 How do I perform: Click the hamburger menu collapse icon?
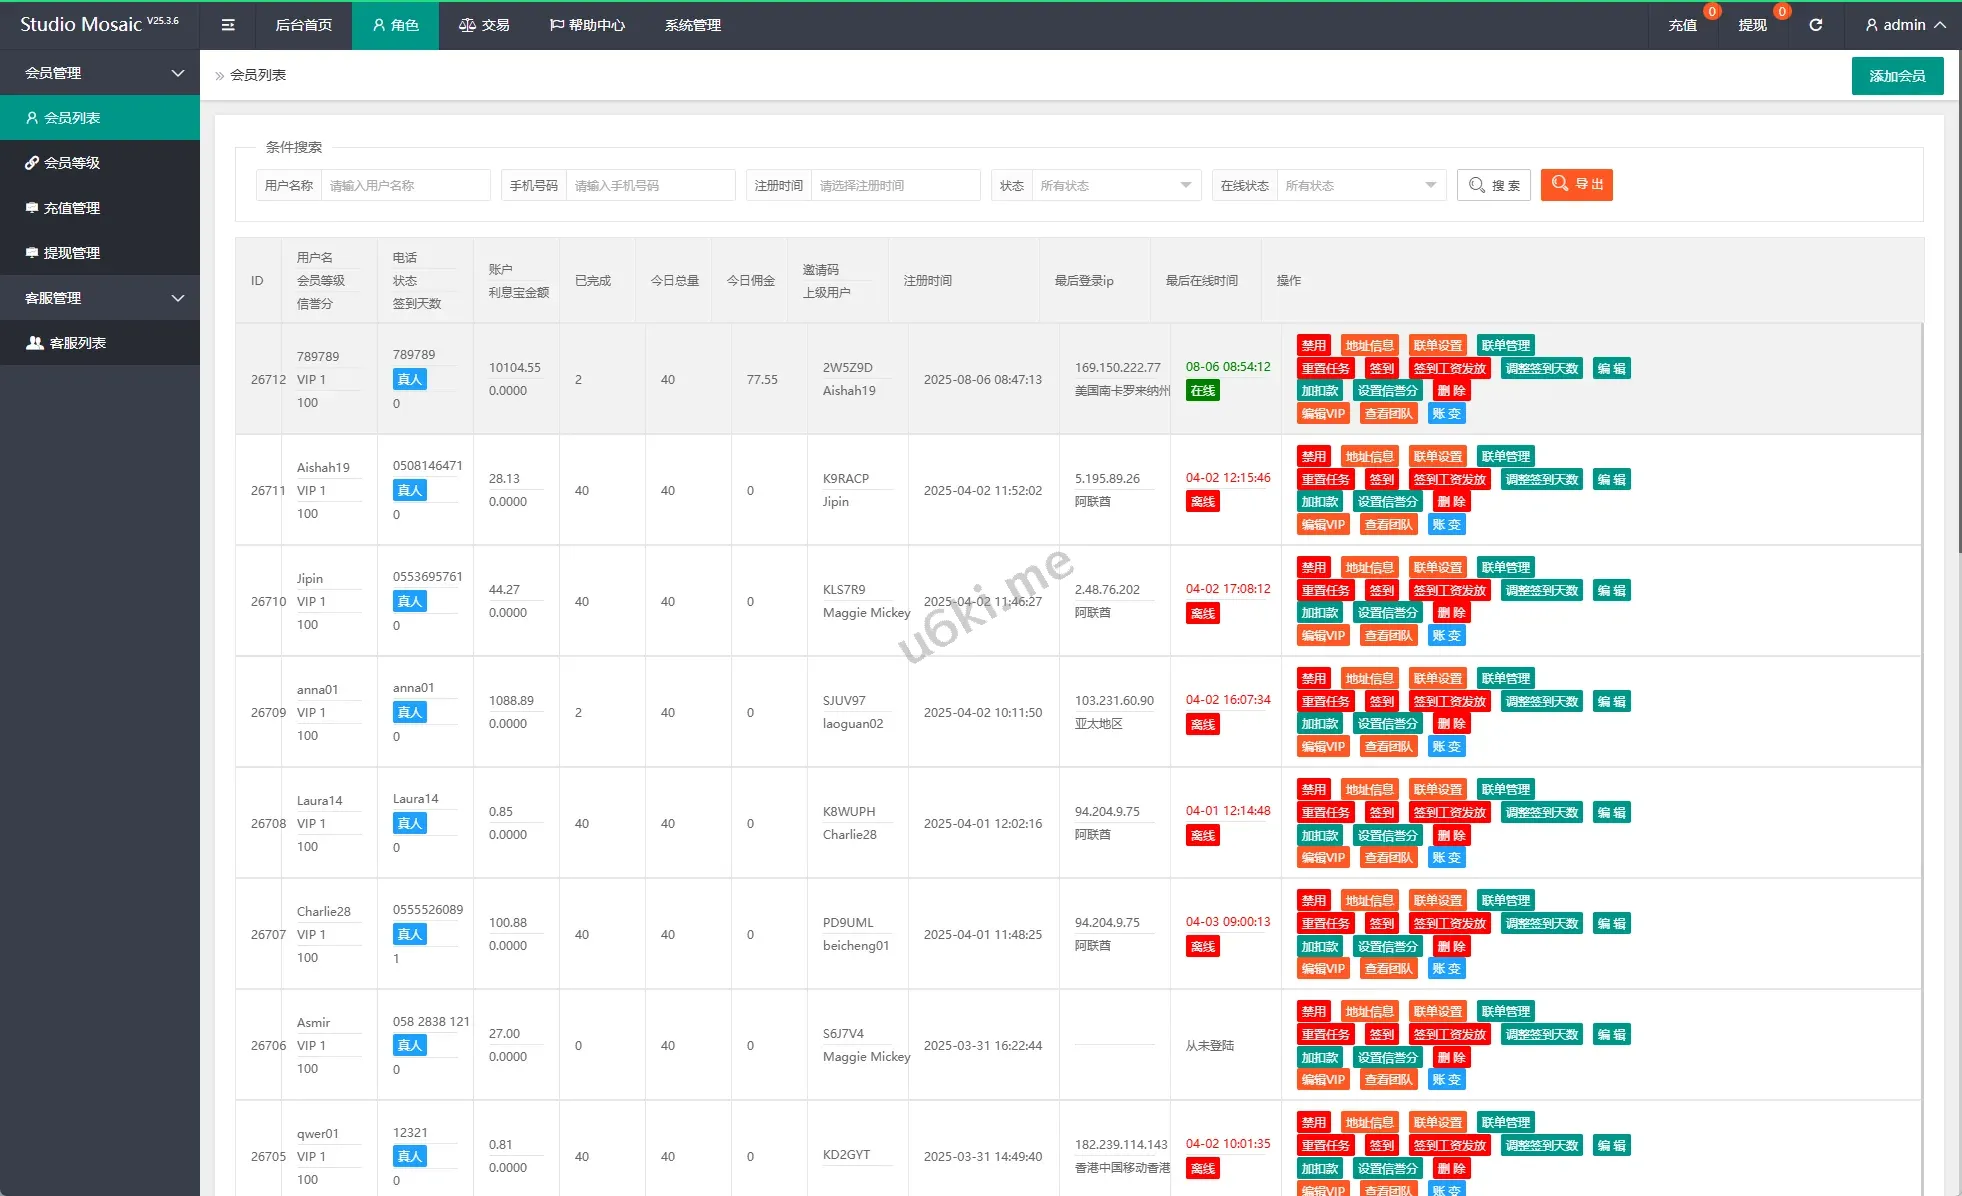(x=228, y=25)
